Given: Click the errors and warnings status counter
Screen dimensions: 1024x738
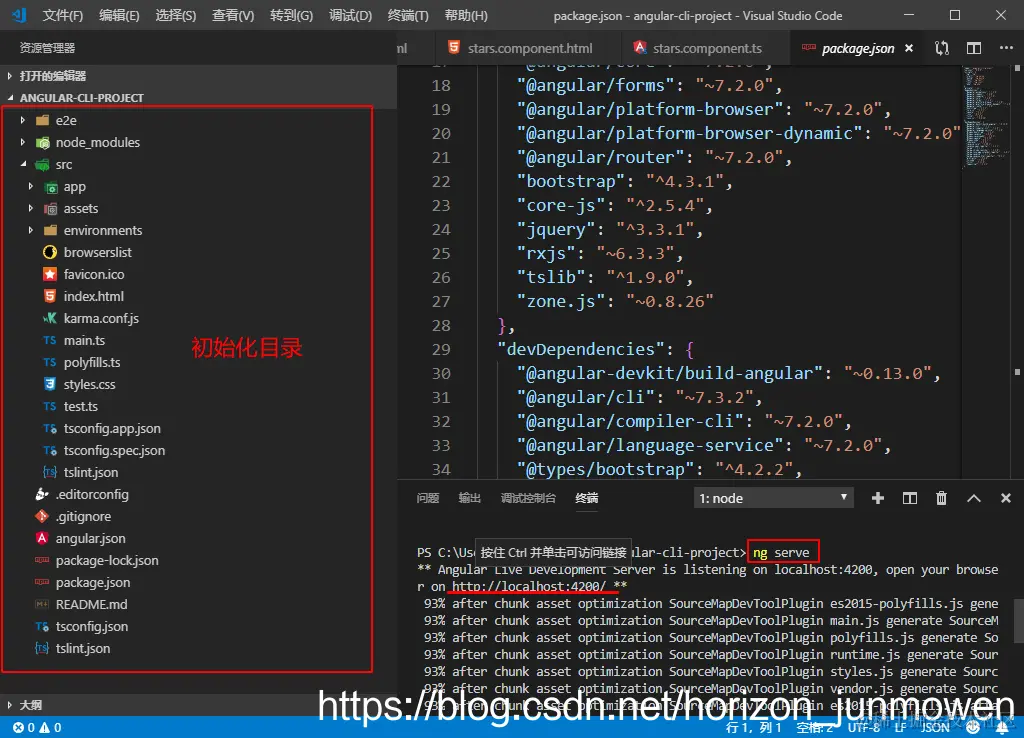Looking at the screenshot, I should [x=37, y=728].
